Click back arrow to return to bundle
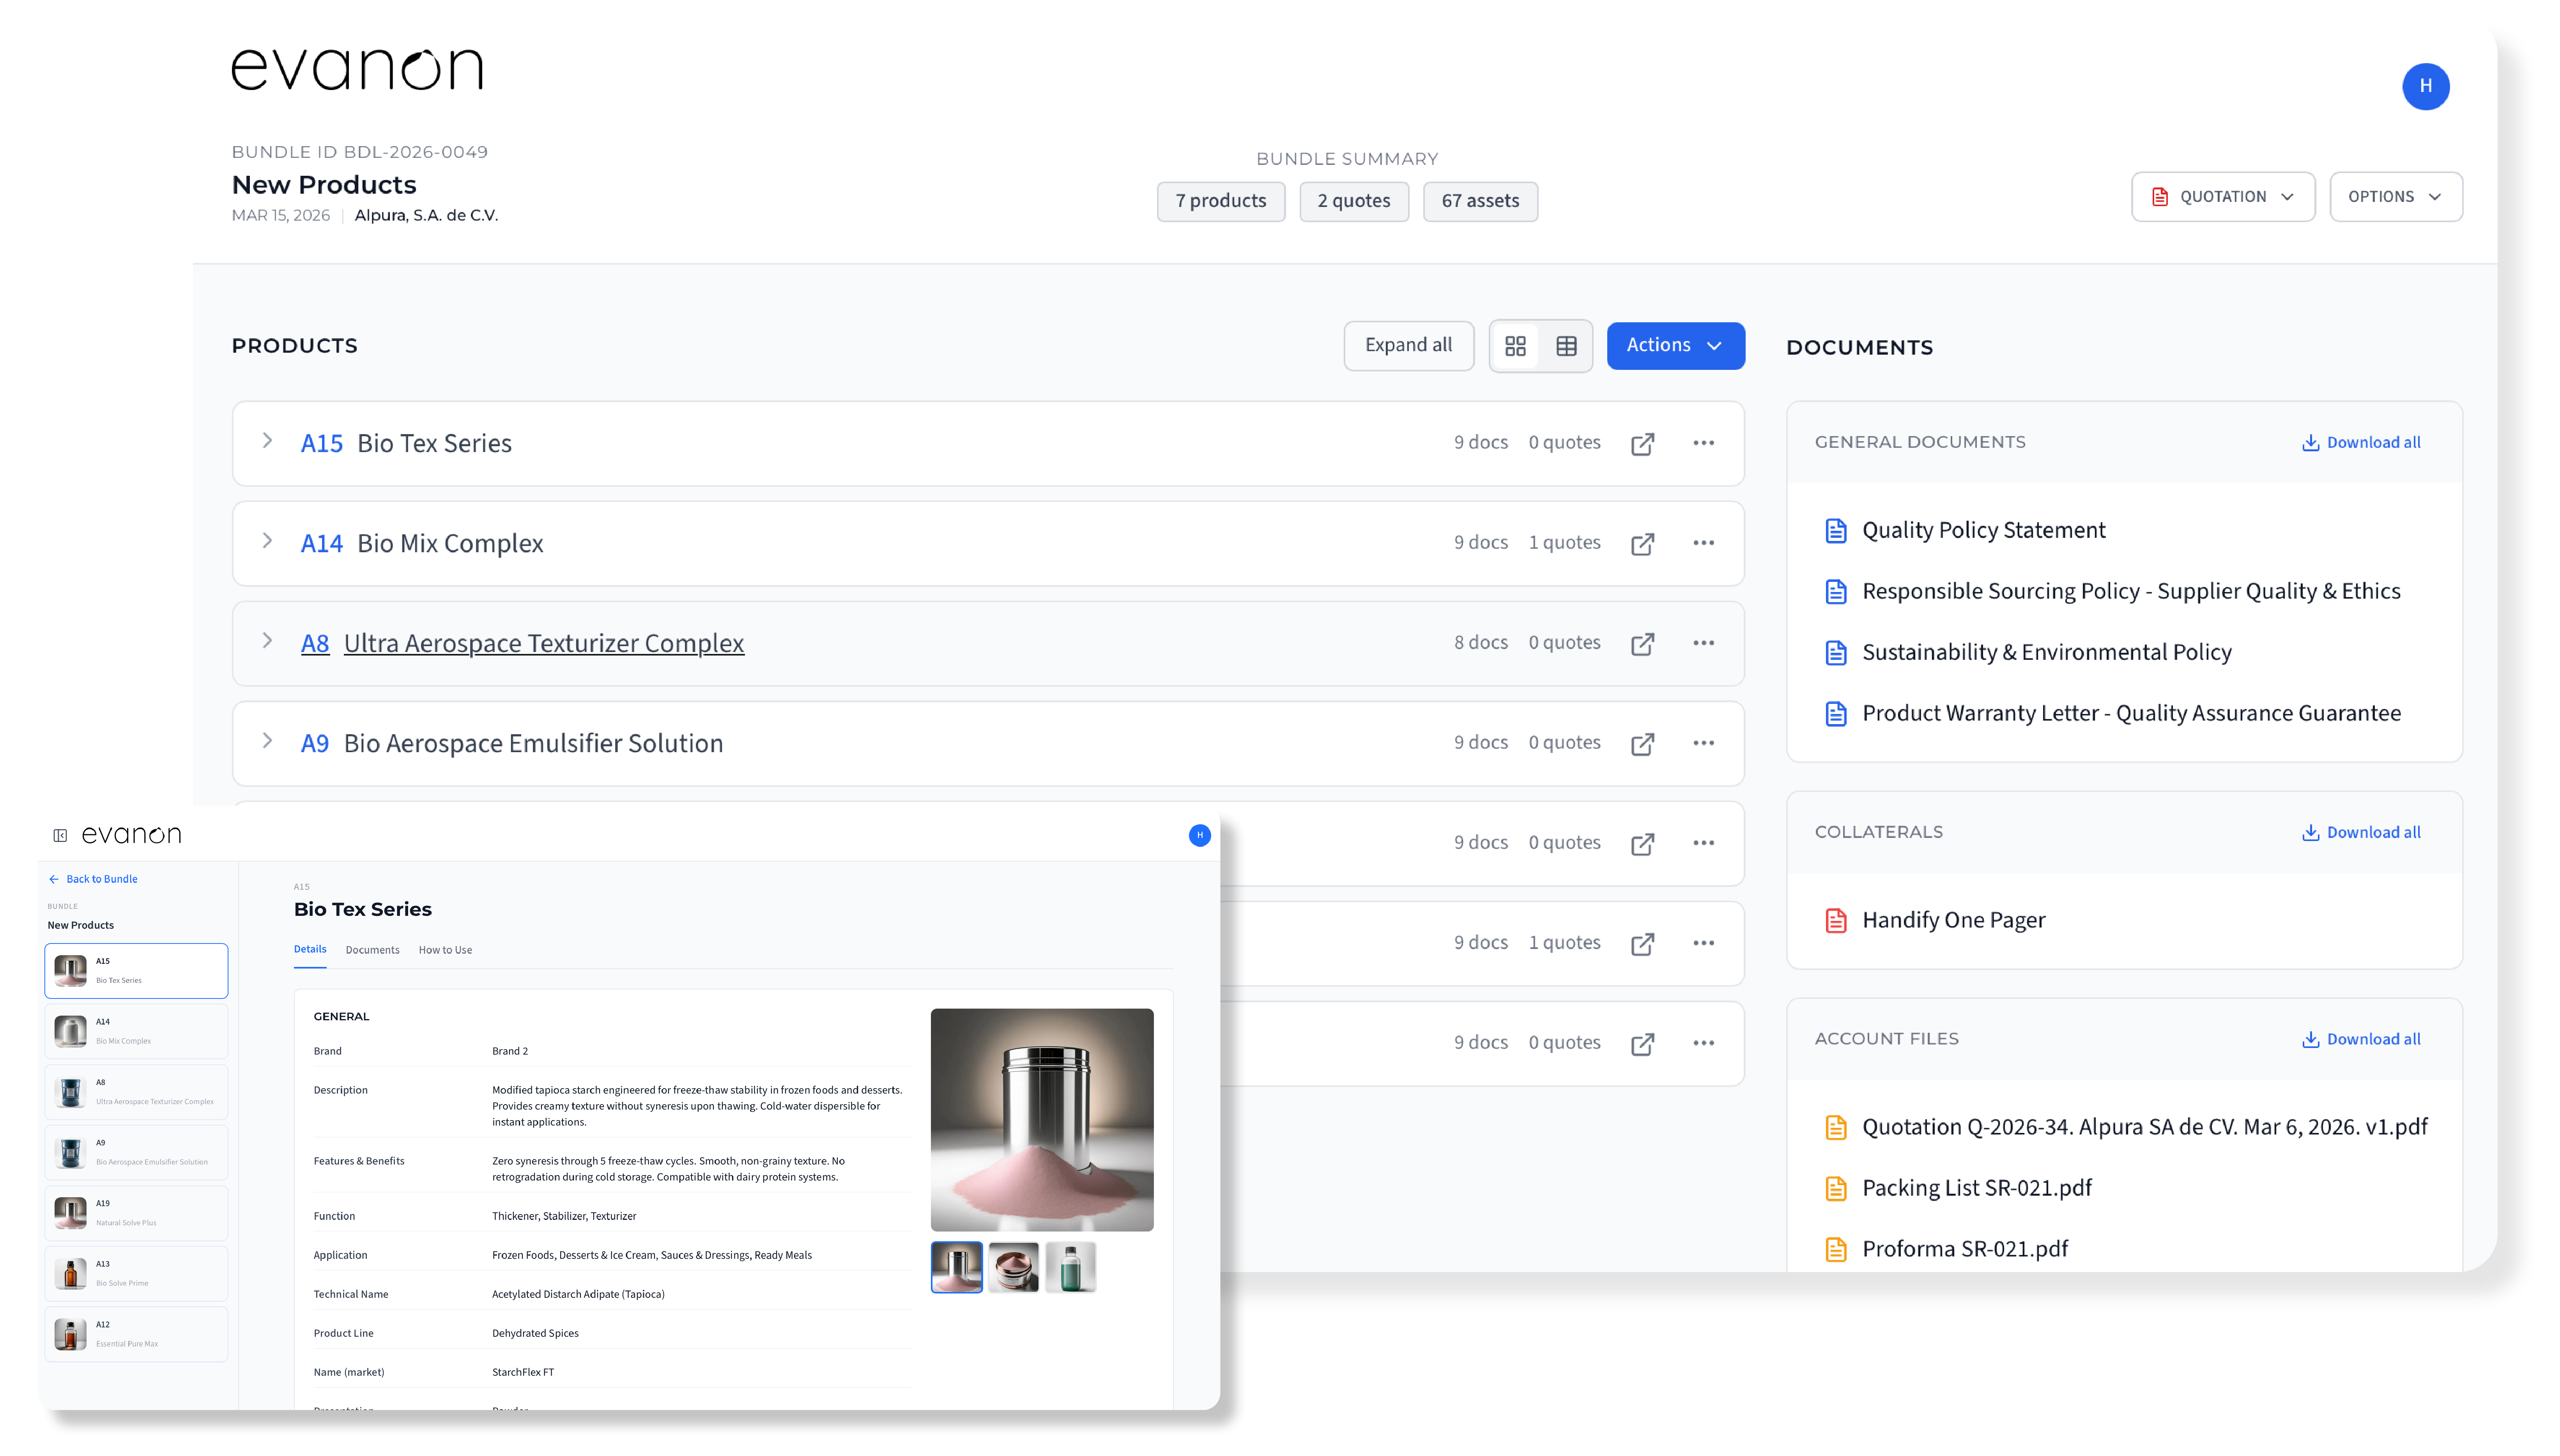 pyautogui.click(x=54, y=879)
